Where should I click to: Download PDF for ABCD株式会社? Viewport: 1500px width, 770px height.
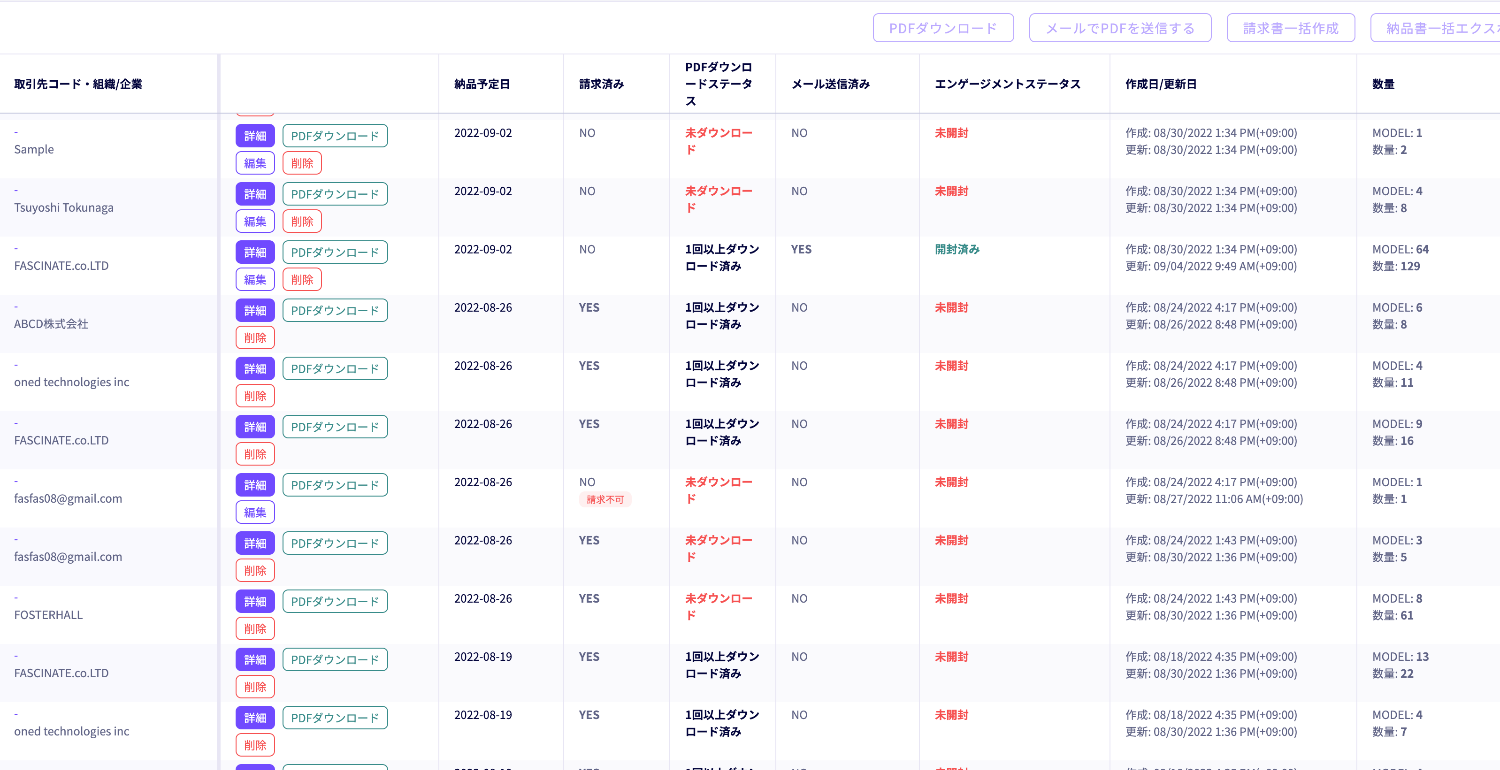pos(335,310)
